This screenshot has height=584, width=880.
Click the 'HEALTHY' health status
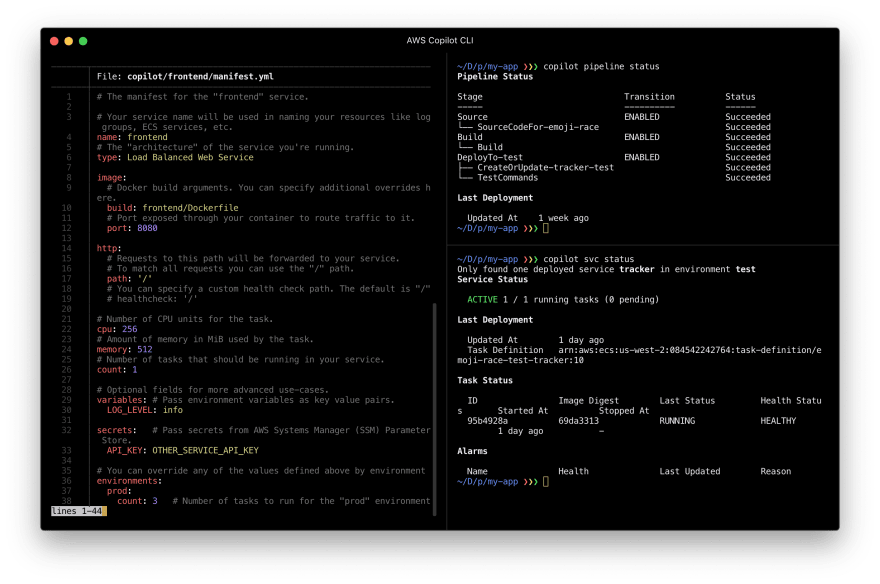778,420
